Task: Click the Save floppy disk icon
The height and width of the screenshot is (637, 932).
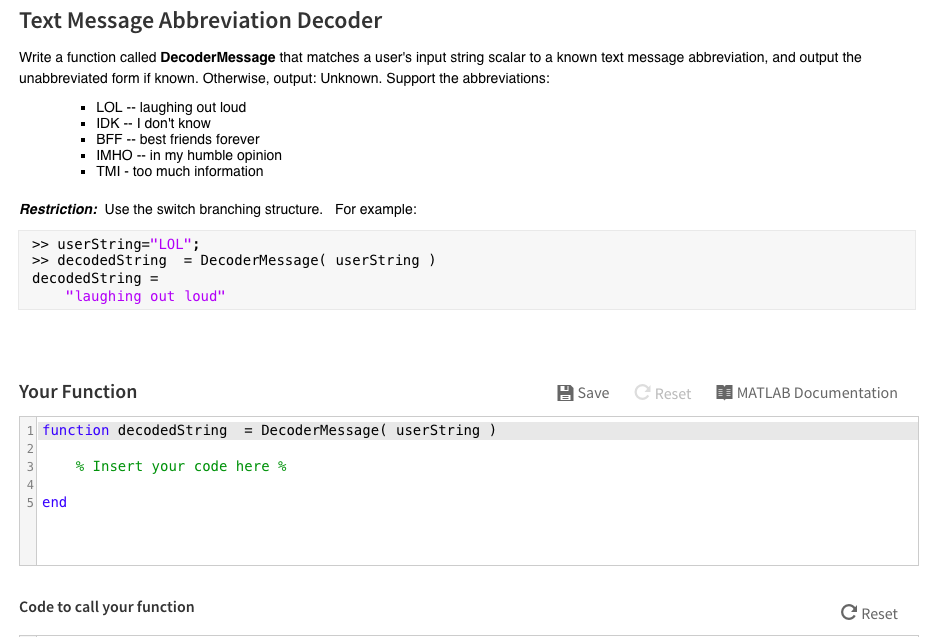Action: pos(565,393)
